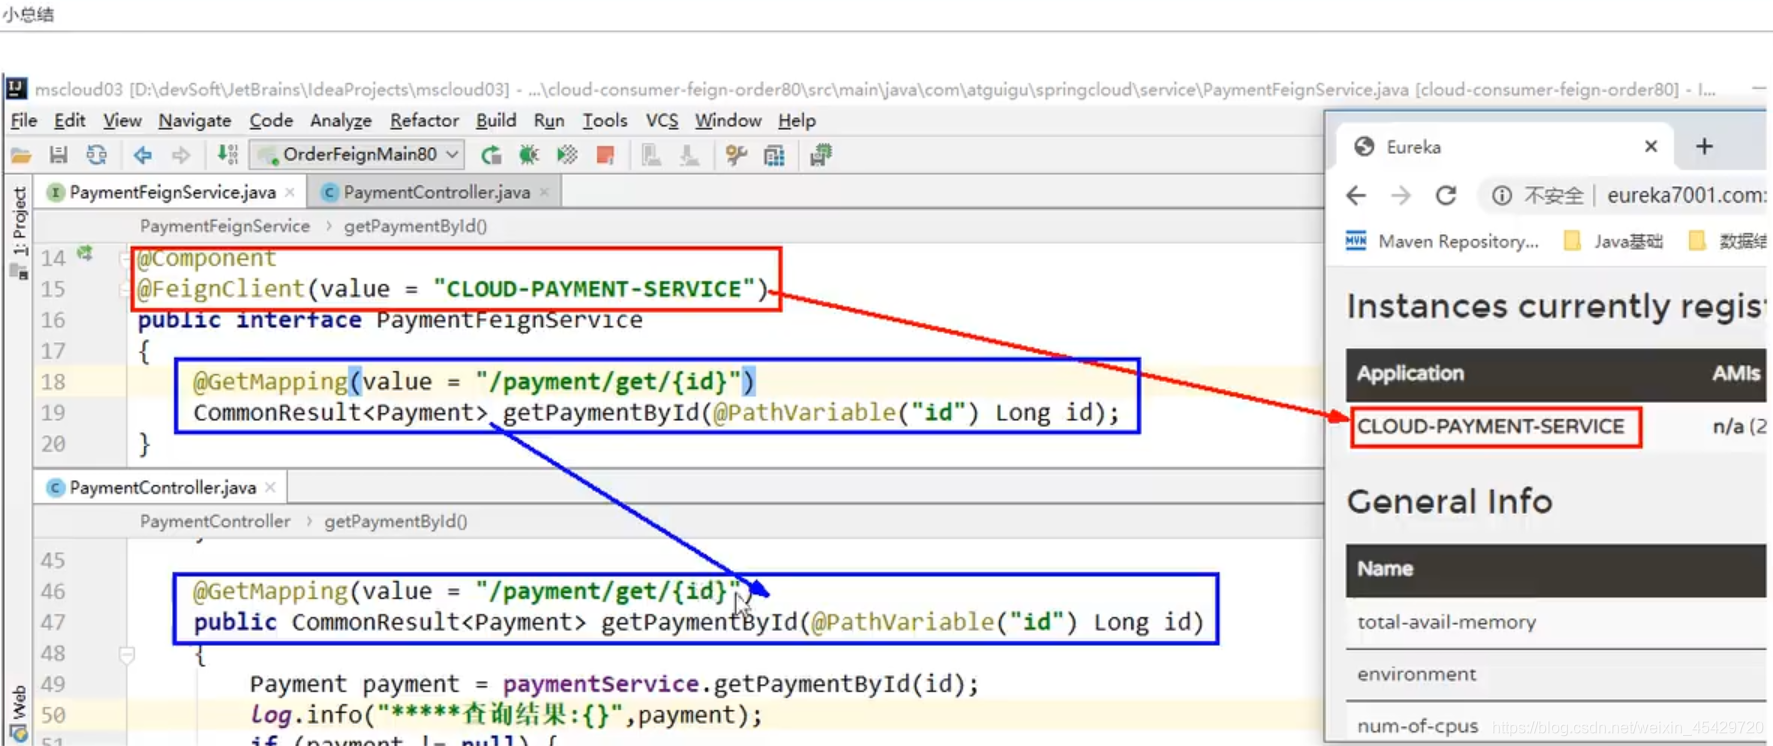Navigate back with the blue arrow icon
This screenshot has height=746, width=1773.
tap(143, 155)
